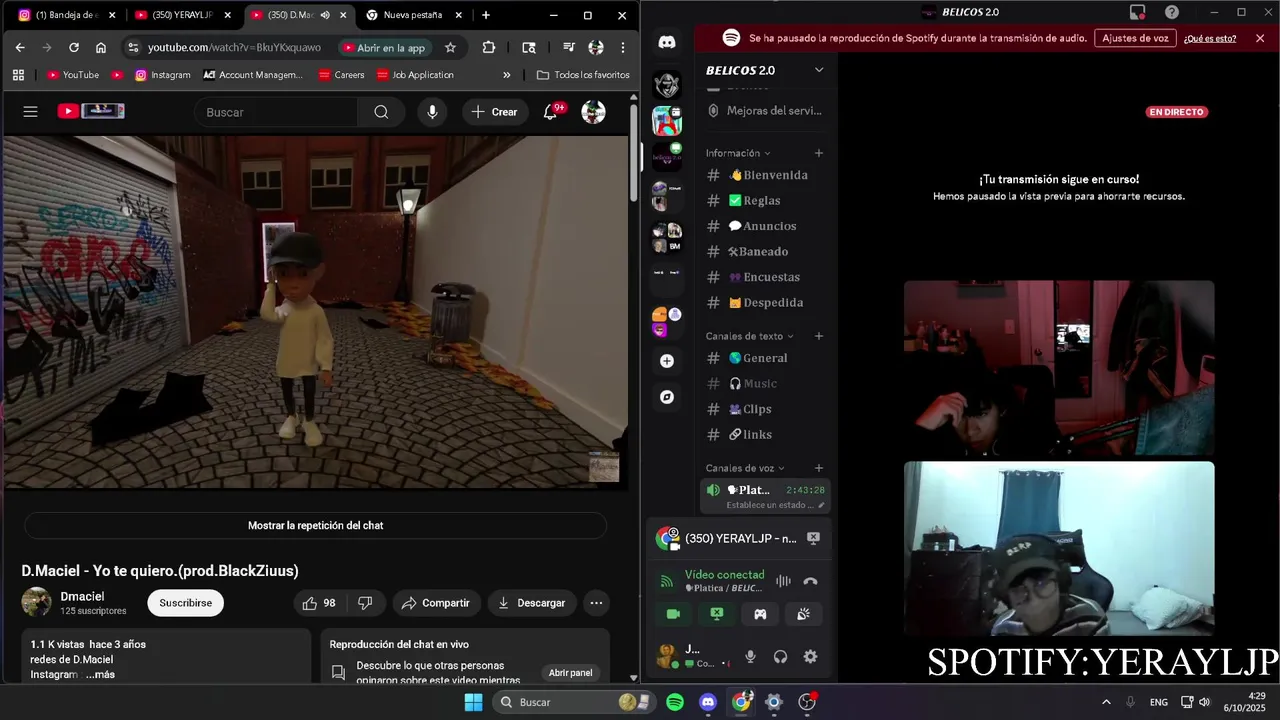Open Dmaciel channel avatar
This screenshot has width=1280, height=720.
coord(36,602)
